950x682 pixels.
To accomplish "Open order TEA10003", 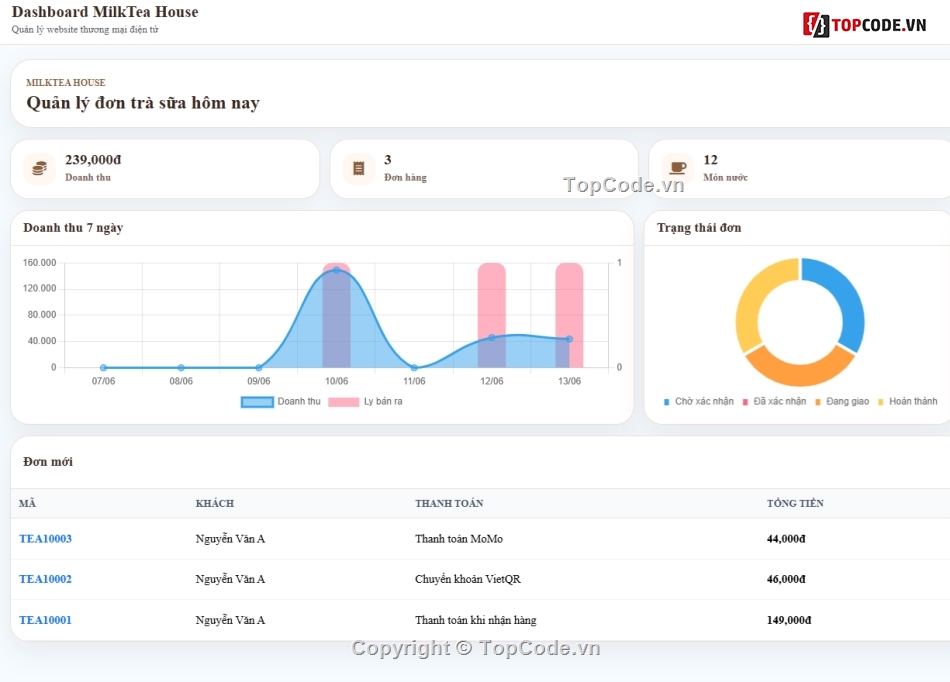I will pyautogui.click(x=45, y=538).
